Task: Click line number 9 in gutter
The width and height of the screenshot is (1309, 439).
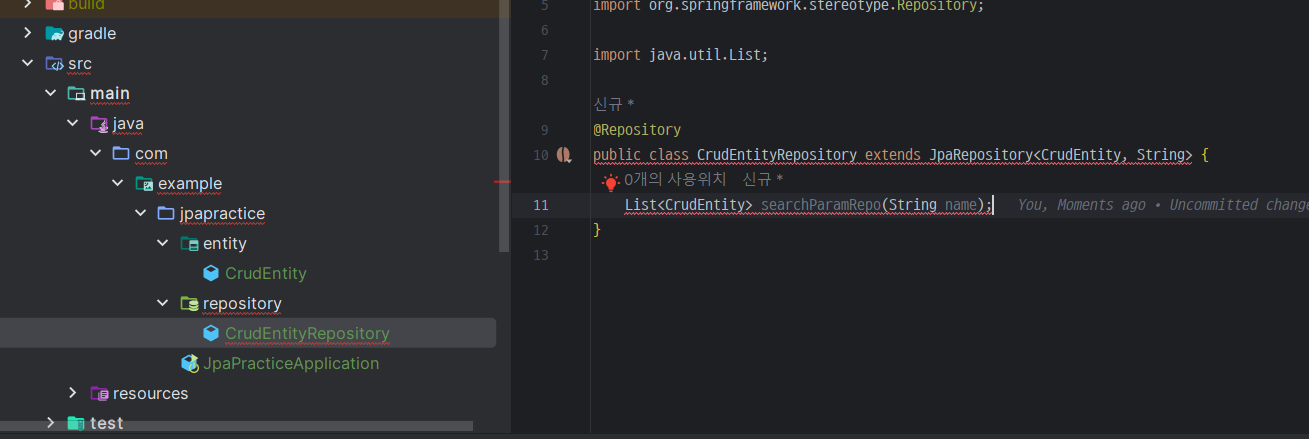Action: 544,130
